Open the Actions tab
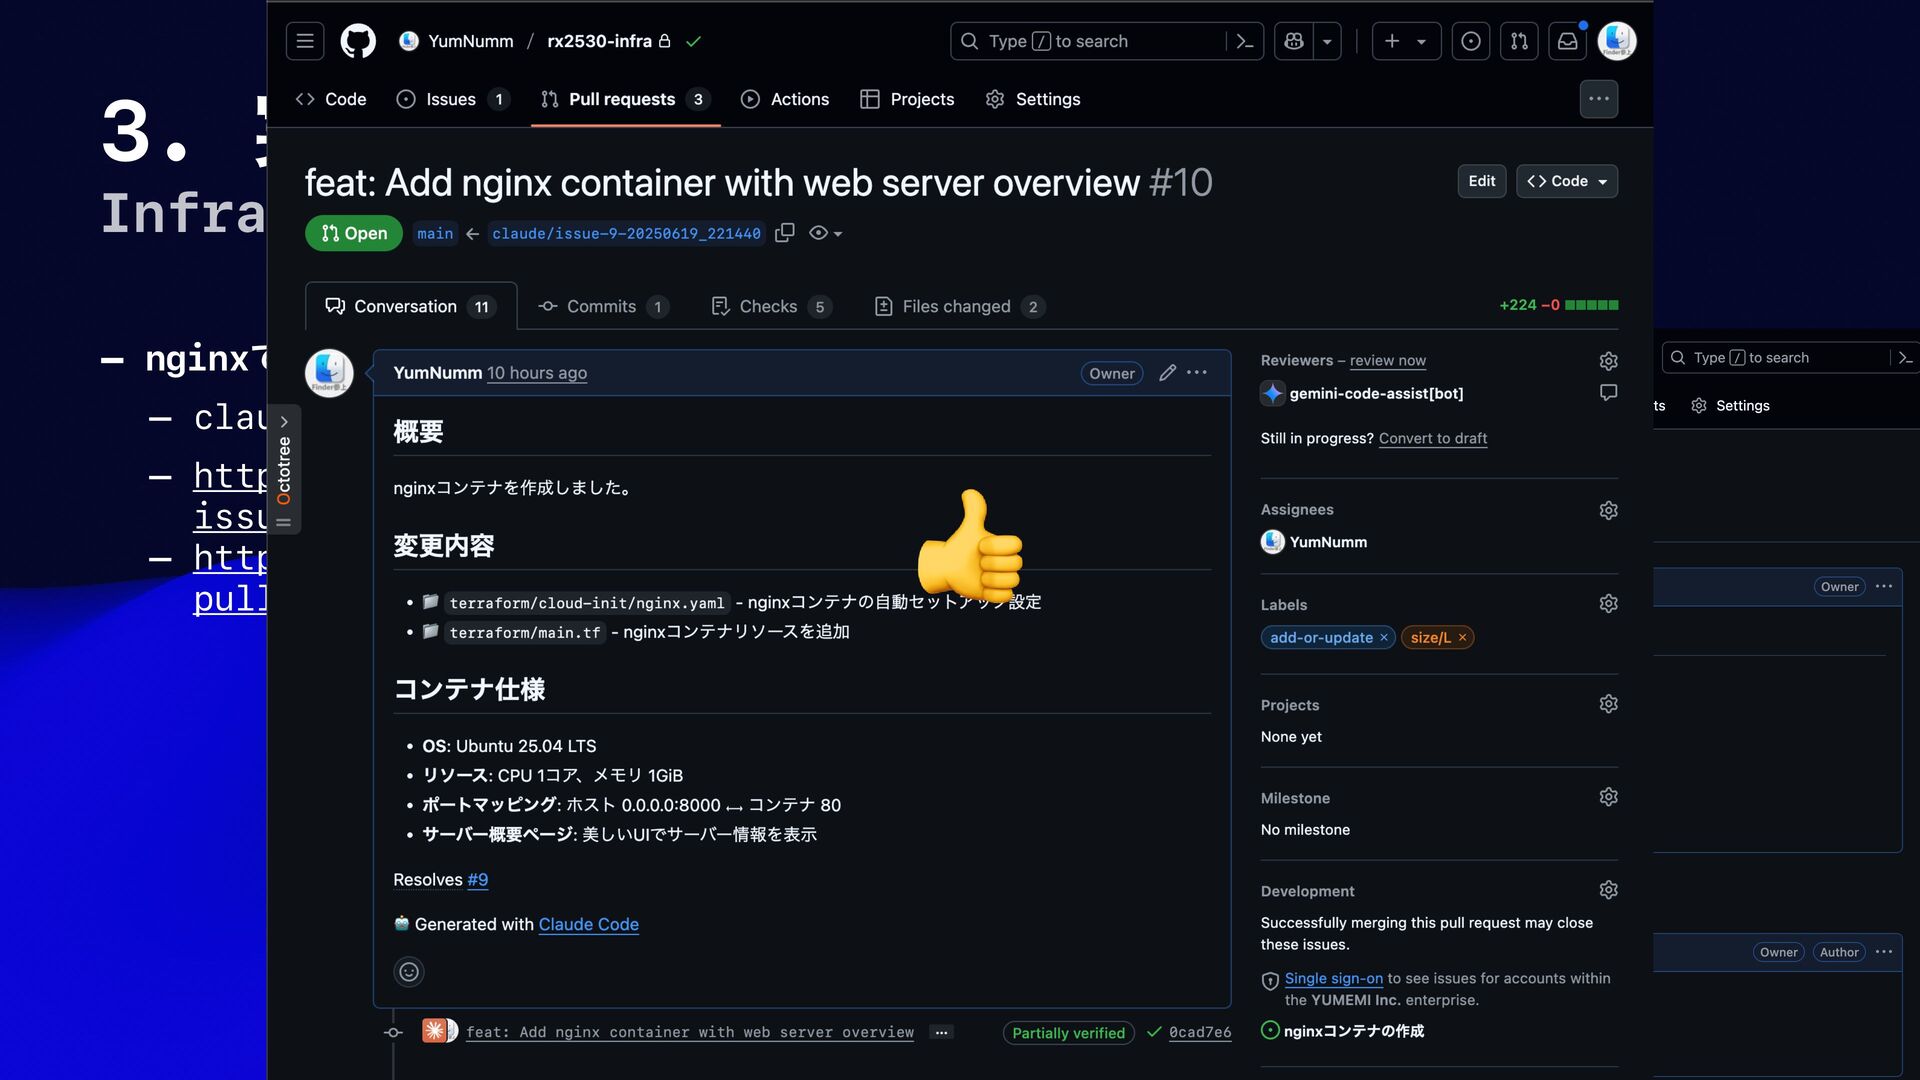The height and width of the screenshot is (1080, 1920). tap(785, 99)
